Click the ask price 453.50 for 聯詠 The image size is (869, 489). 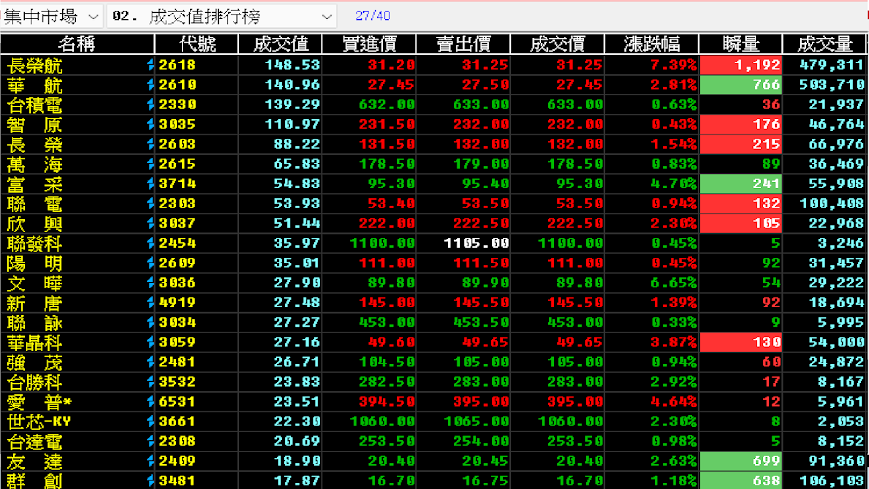point(480,323)
